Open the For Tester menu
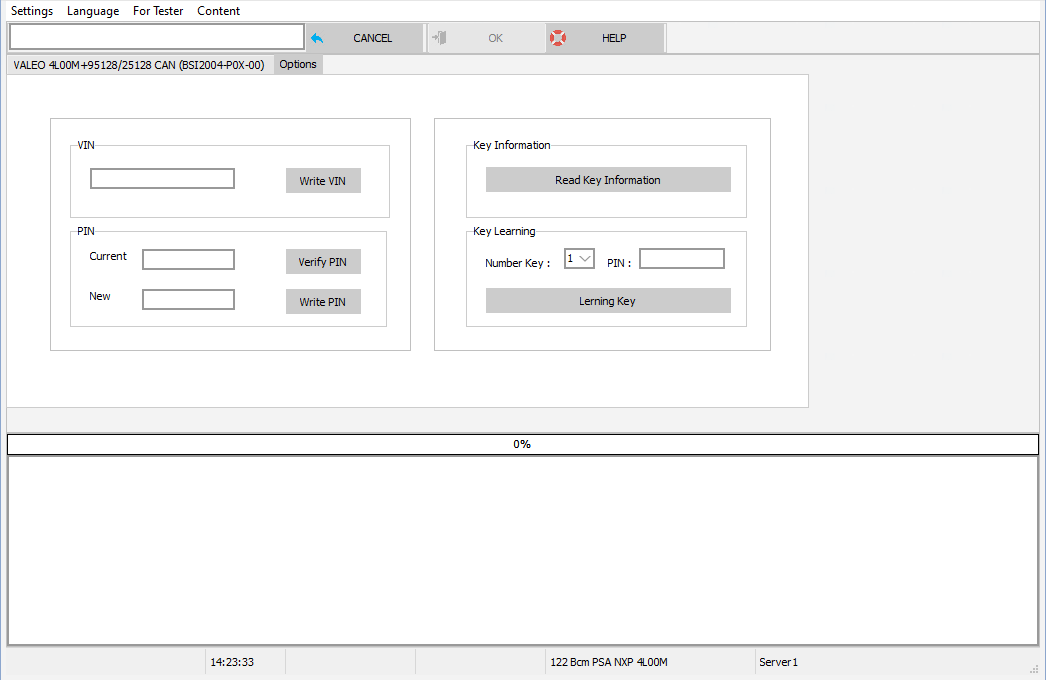Image resolution: width=1046 pixels, height=680 pixels. (158, 11)
